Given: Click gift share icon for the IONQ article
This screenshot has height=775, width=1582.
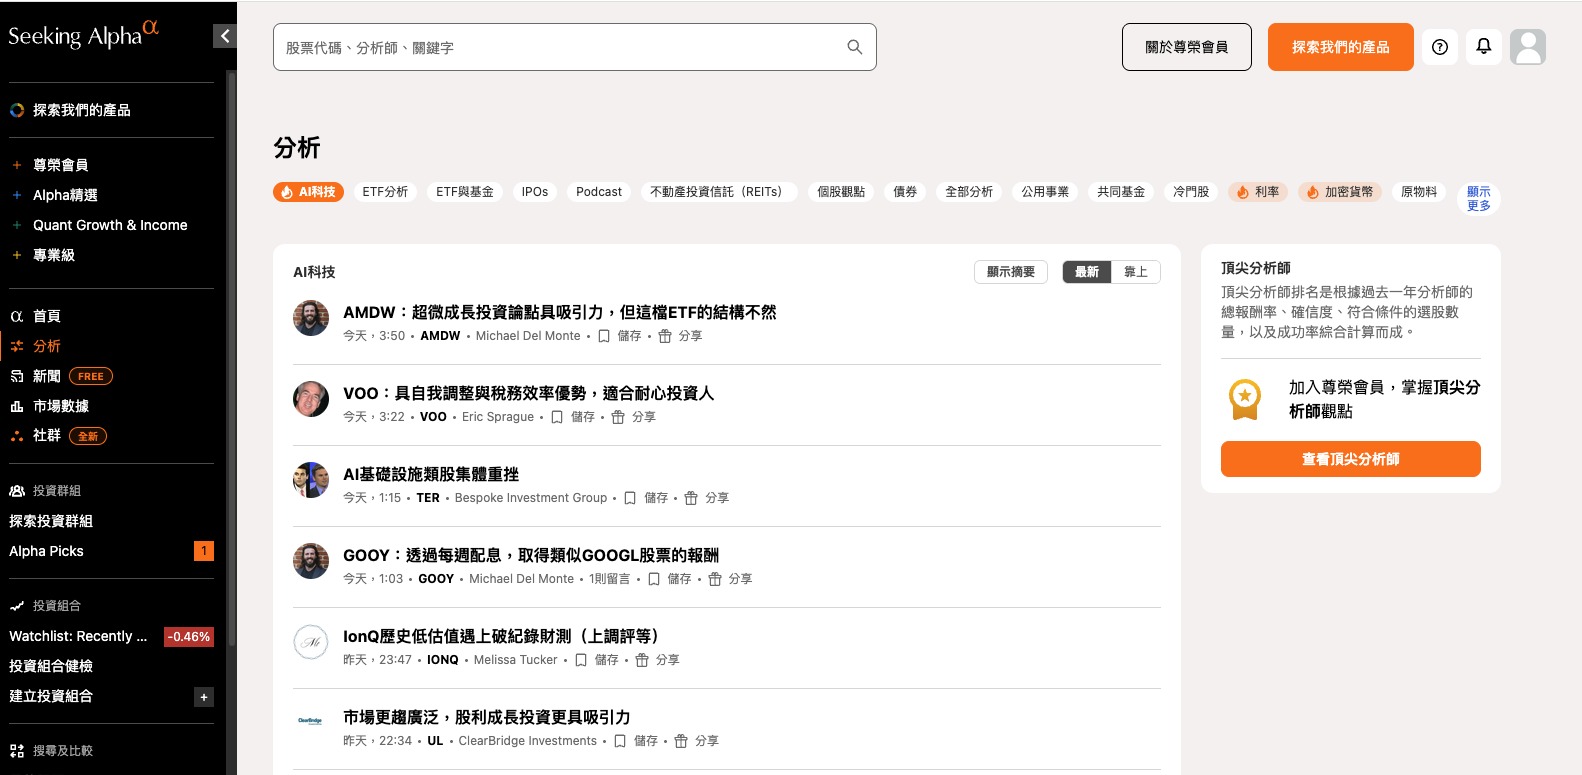Looking at the screenshot, I should pos(642,660).
